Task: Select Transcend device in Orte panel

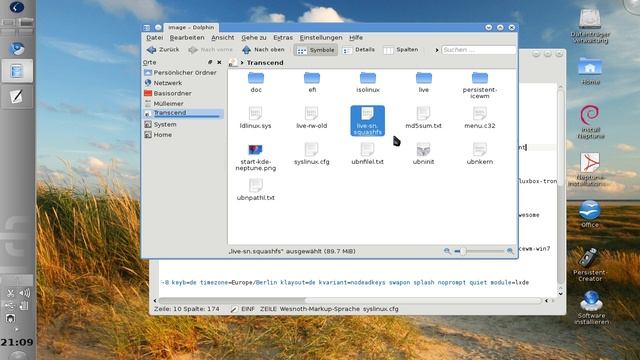Action: tap(183, 113)
